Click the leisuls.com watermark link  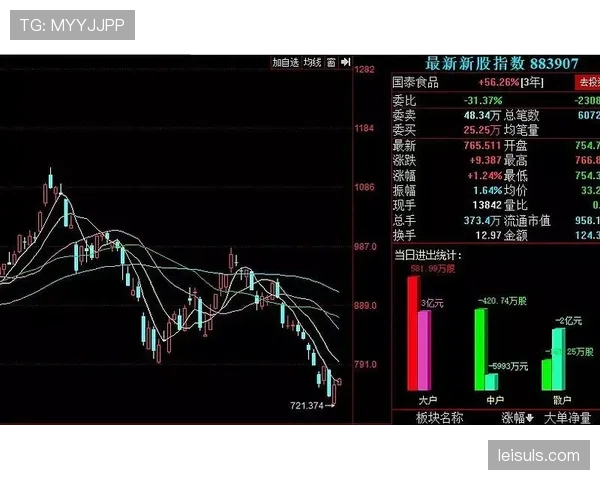(x=539, y=456)
